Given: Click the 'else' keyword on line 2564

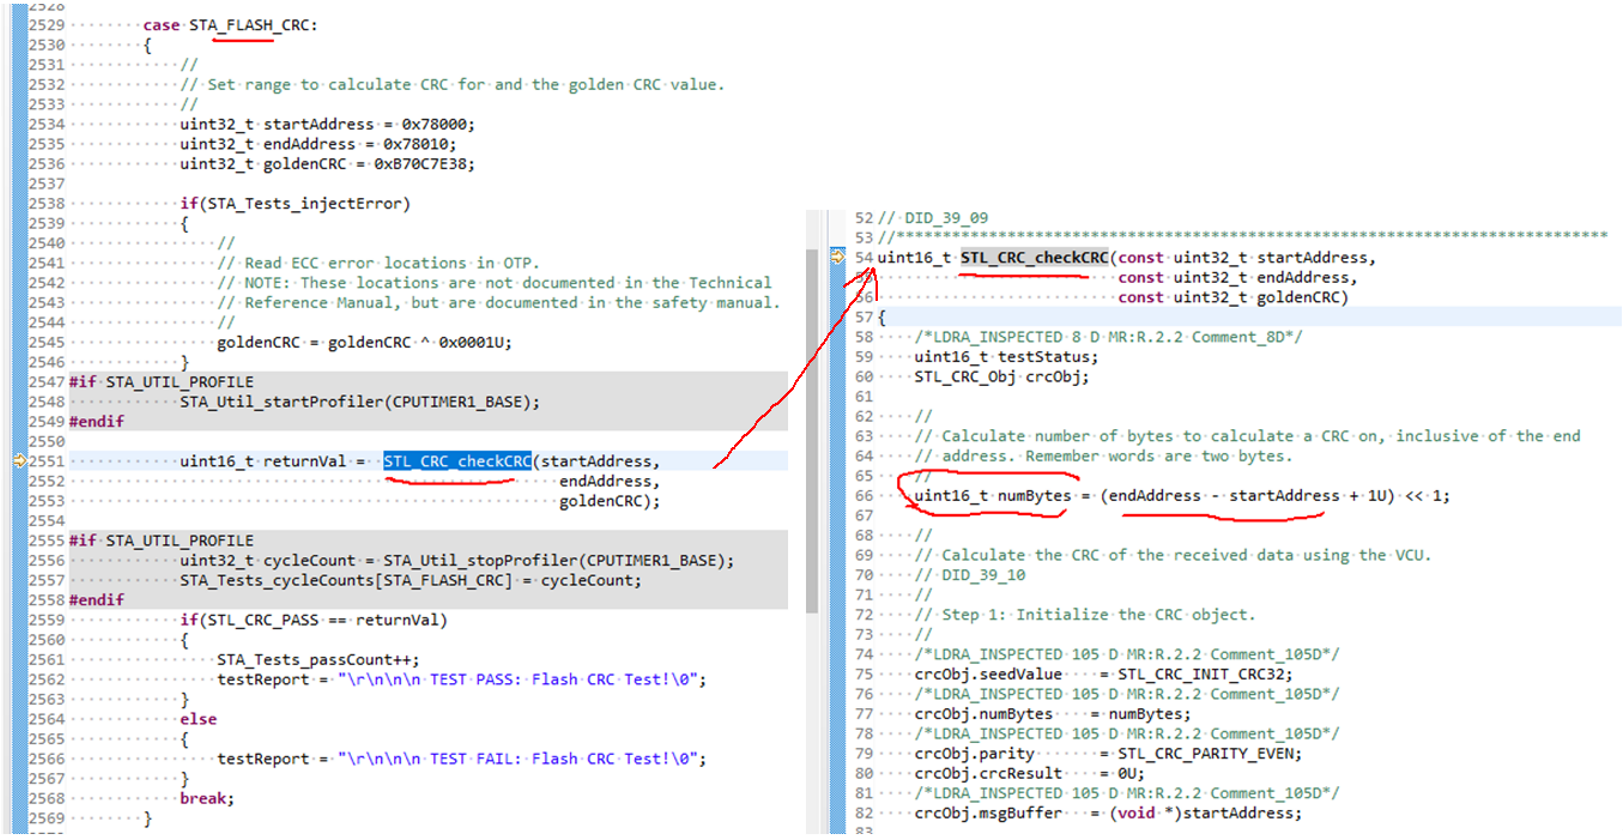Looking at the screenshot, I should (x=198, y=719).
